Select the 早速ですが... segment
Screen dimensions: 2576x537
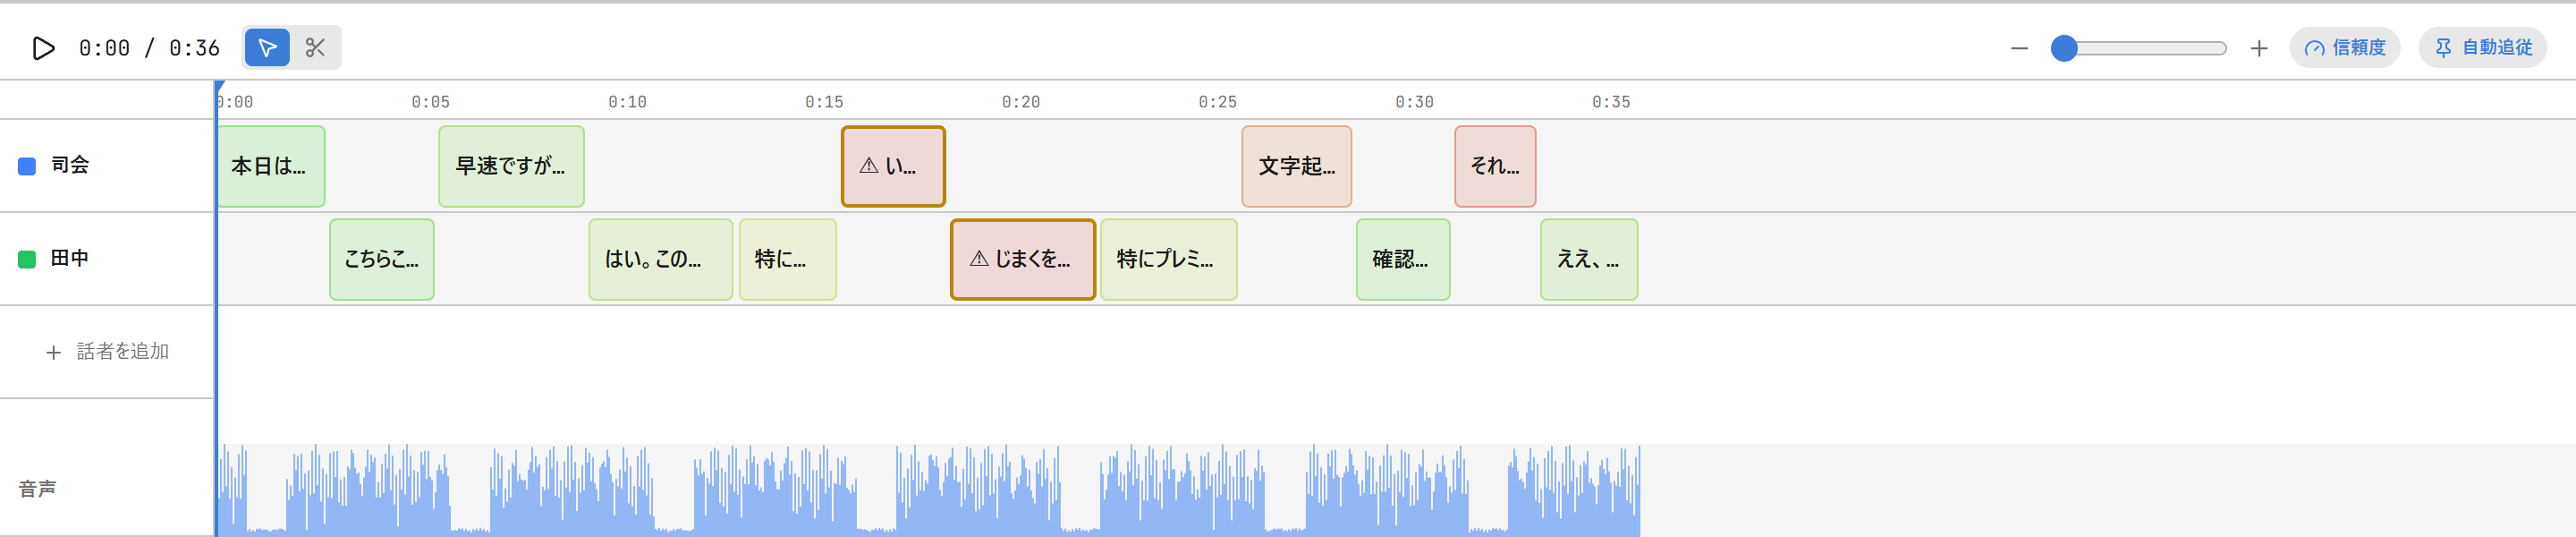511,166
